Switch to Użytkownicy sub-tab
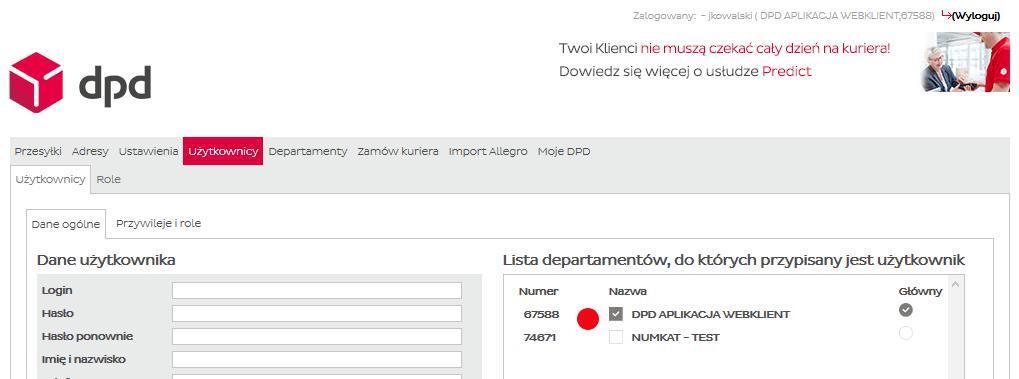 [50, 179]
